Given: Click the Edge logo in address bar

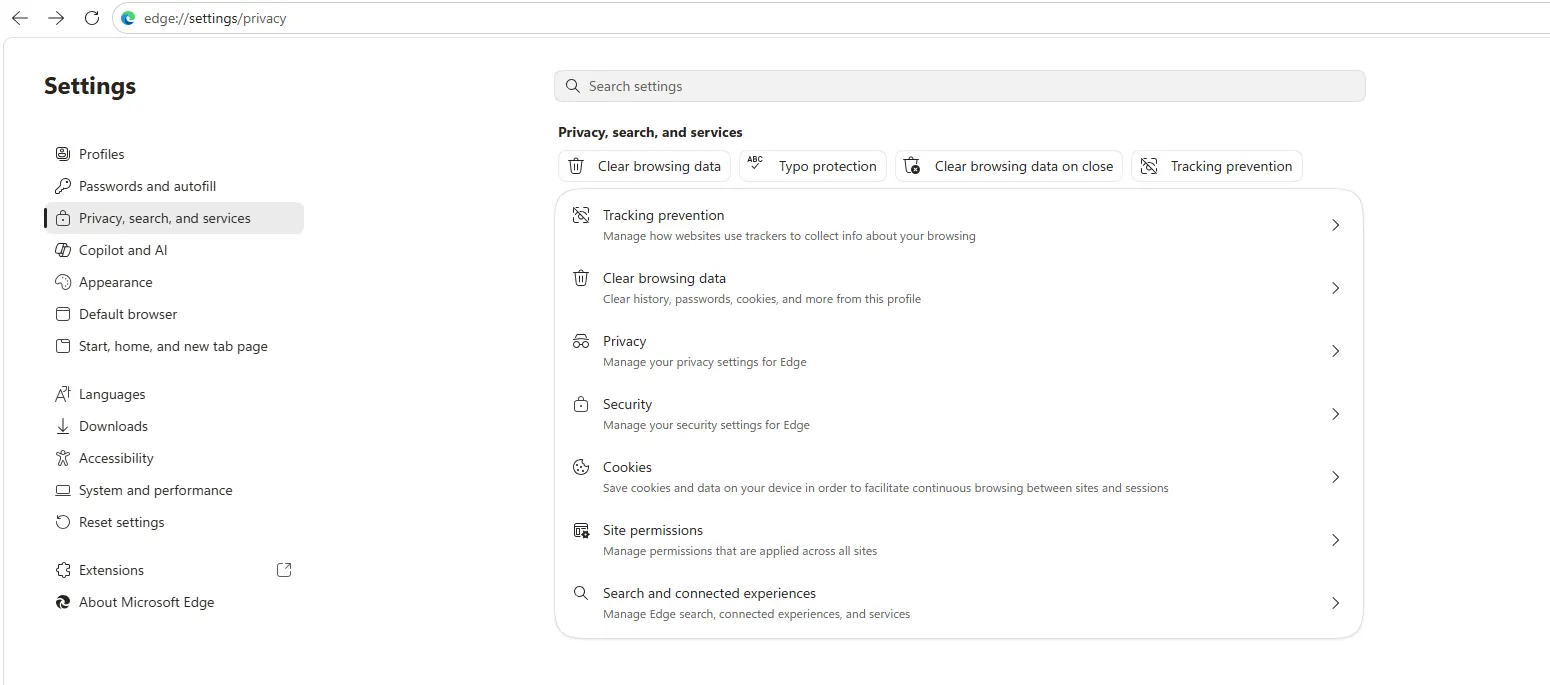Looking at the screenshot, I should pos(128,18).
